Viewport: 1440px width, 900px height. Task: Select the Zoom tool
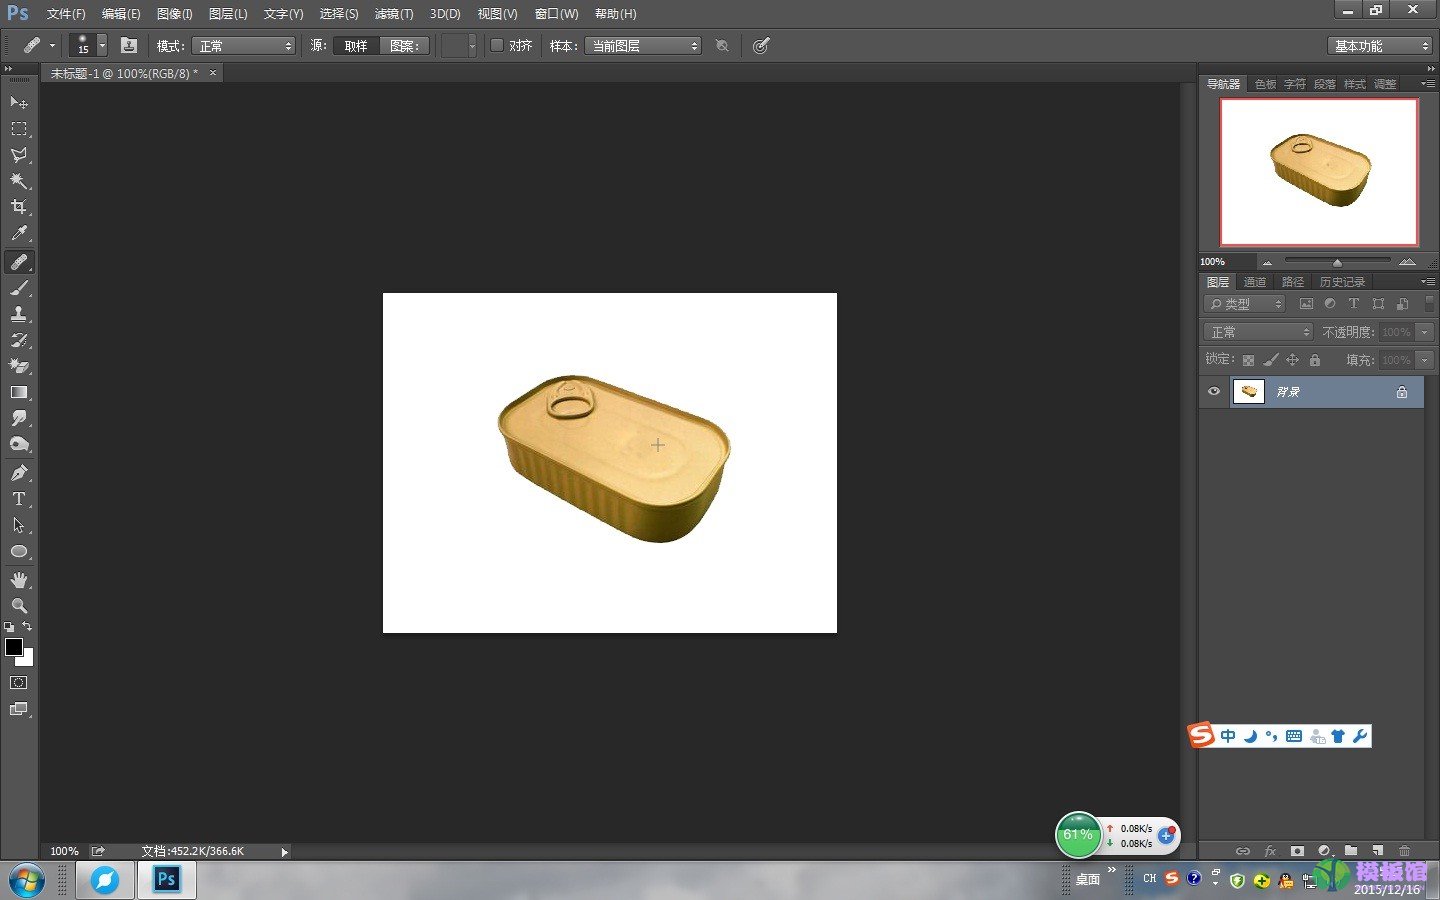[19, 606]
